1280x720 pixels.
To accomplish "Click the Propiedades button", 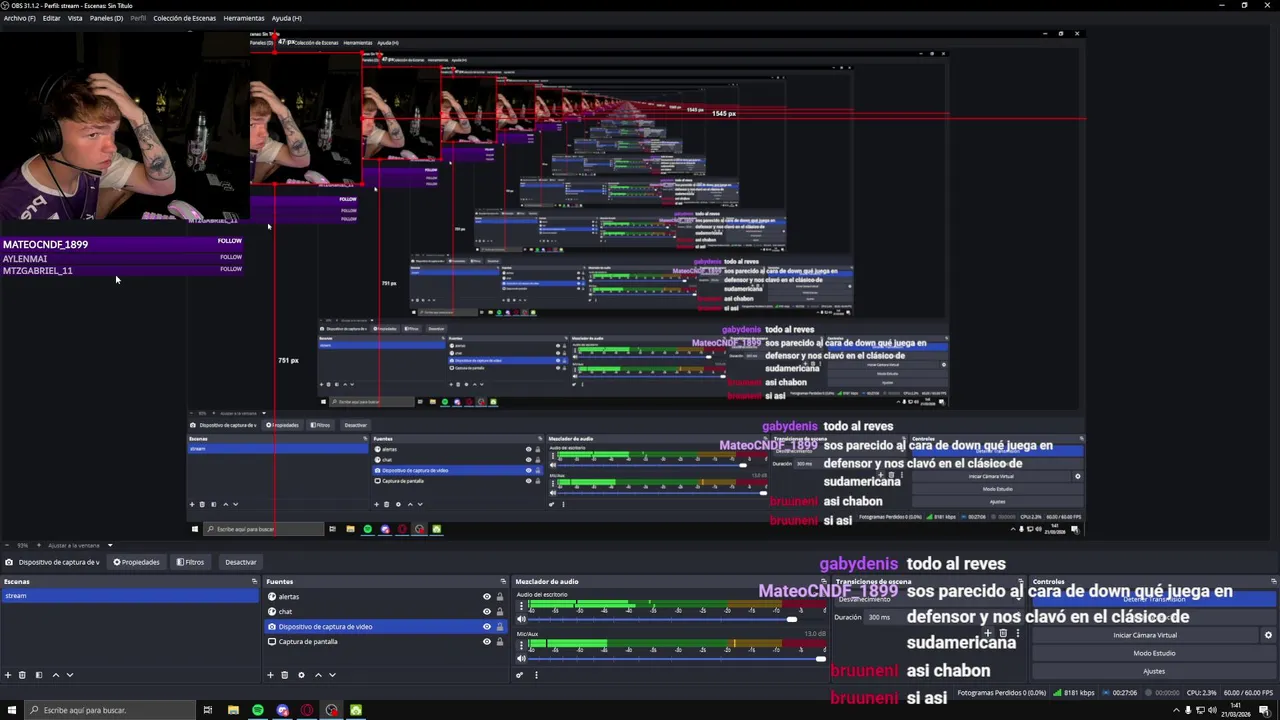I will (x=136, y=562).
